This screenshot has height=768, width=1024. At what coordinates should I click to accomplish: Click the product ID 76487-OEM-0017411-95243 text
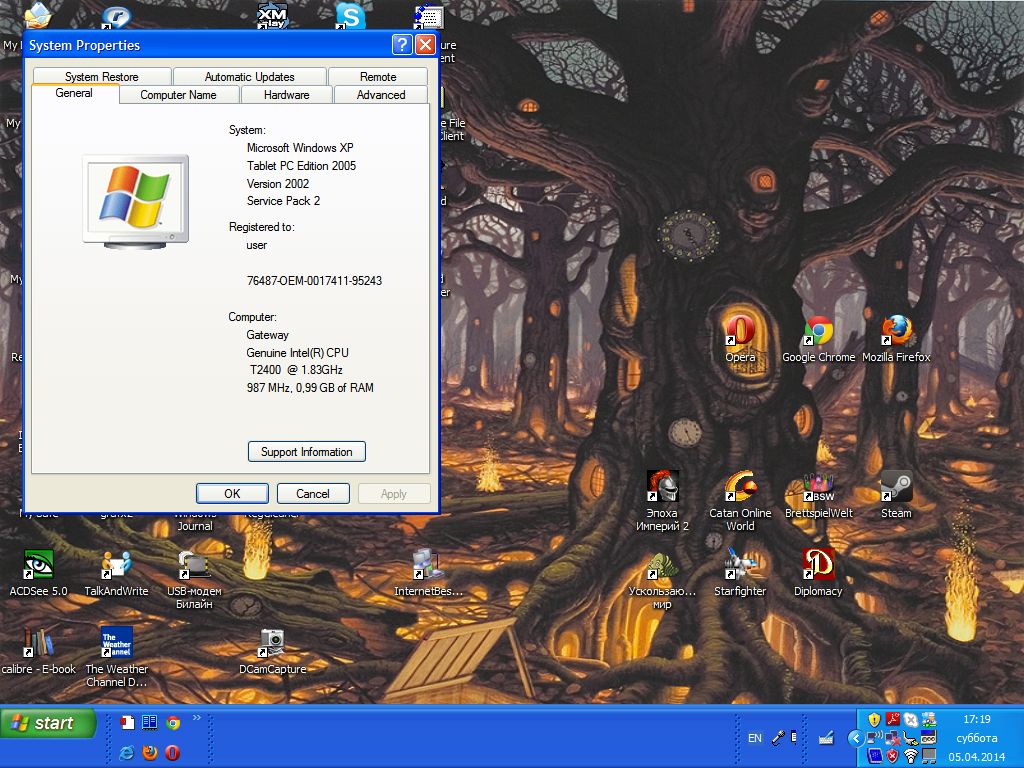click(314, 281)
